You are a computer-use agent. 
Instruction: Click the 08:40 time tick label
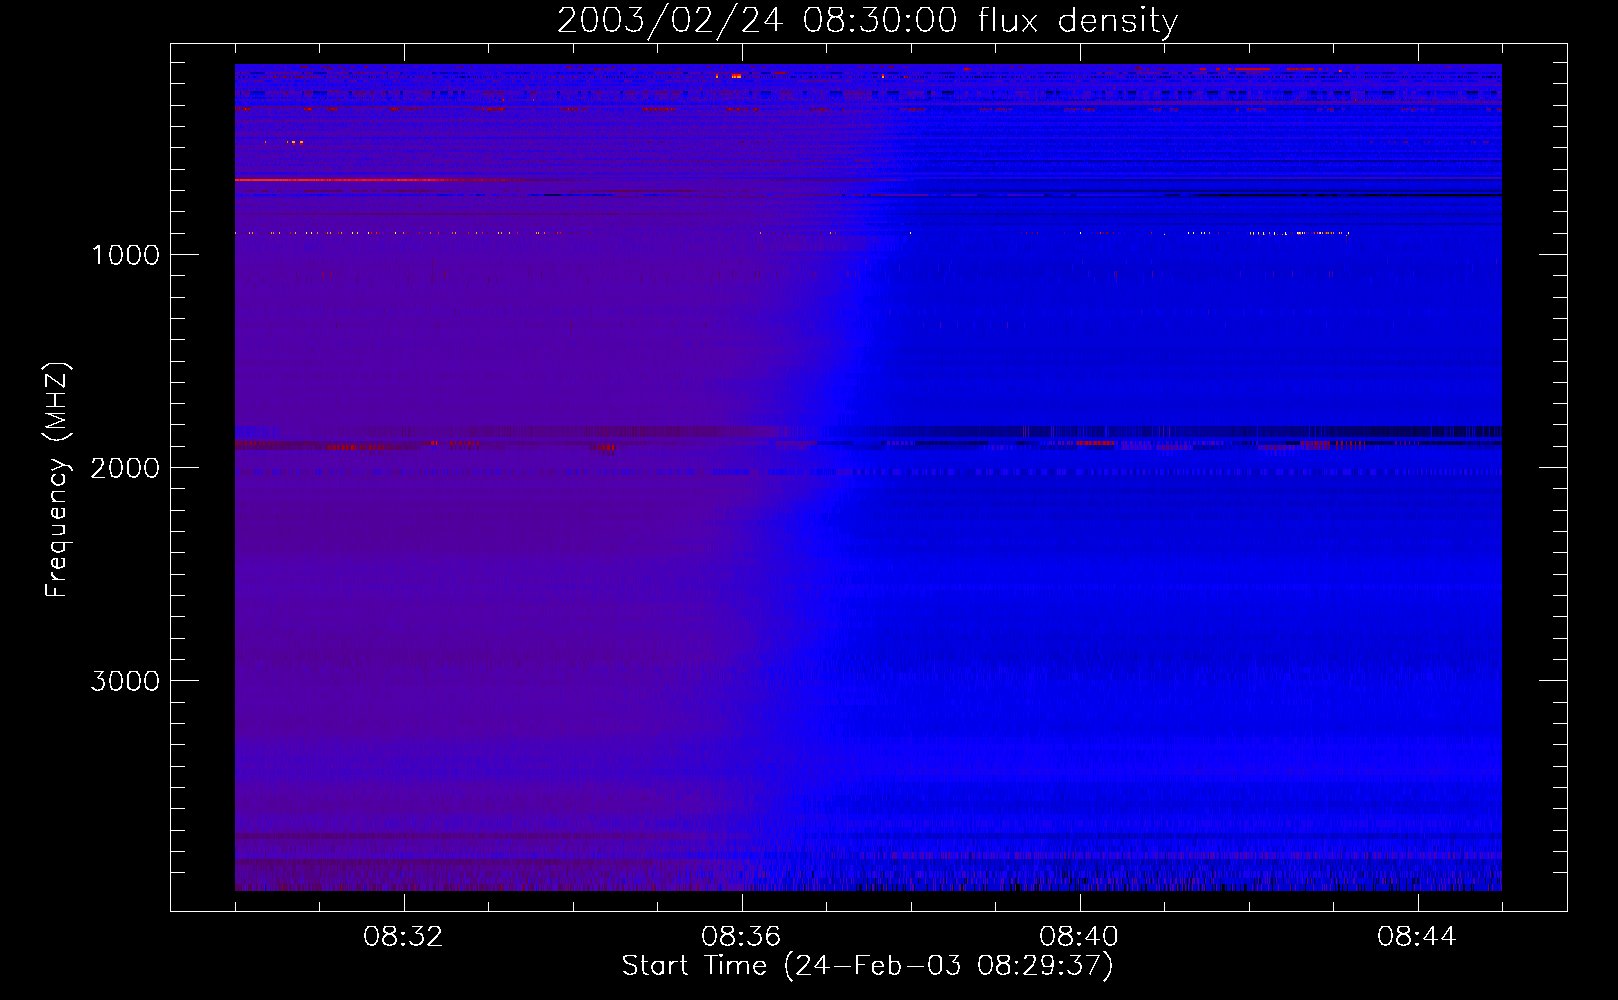point(1079,937)
